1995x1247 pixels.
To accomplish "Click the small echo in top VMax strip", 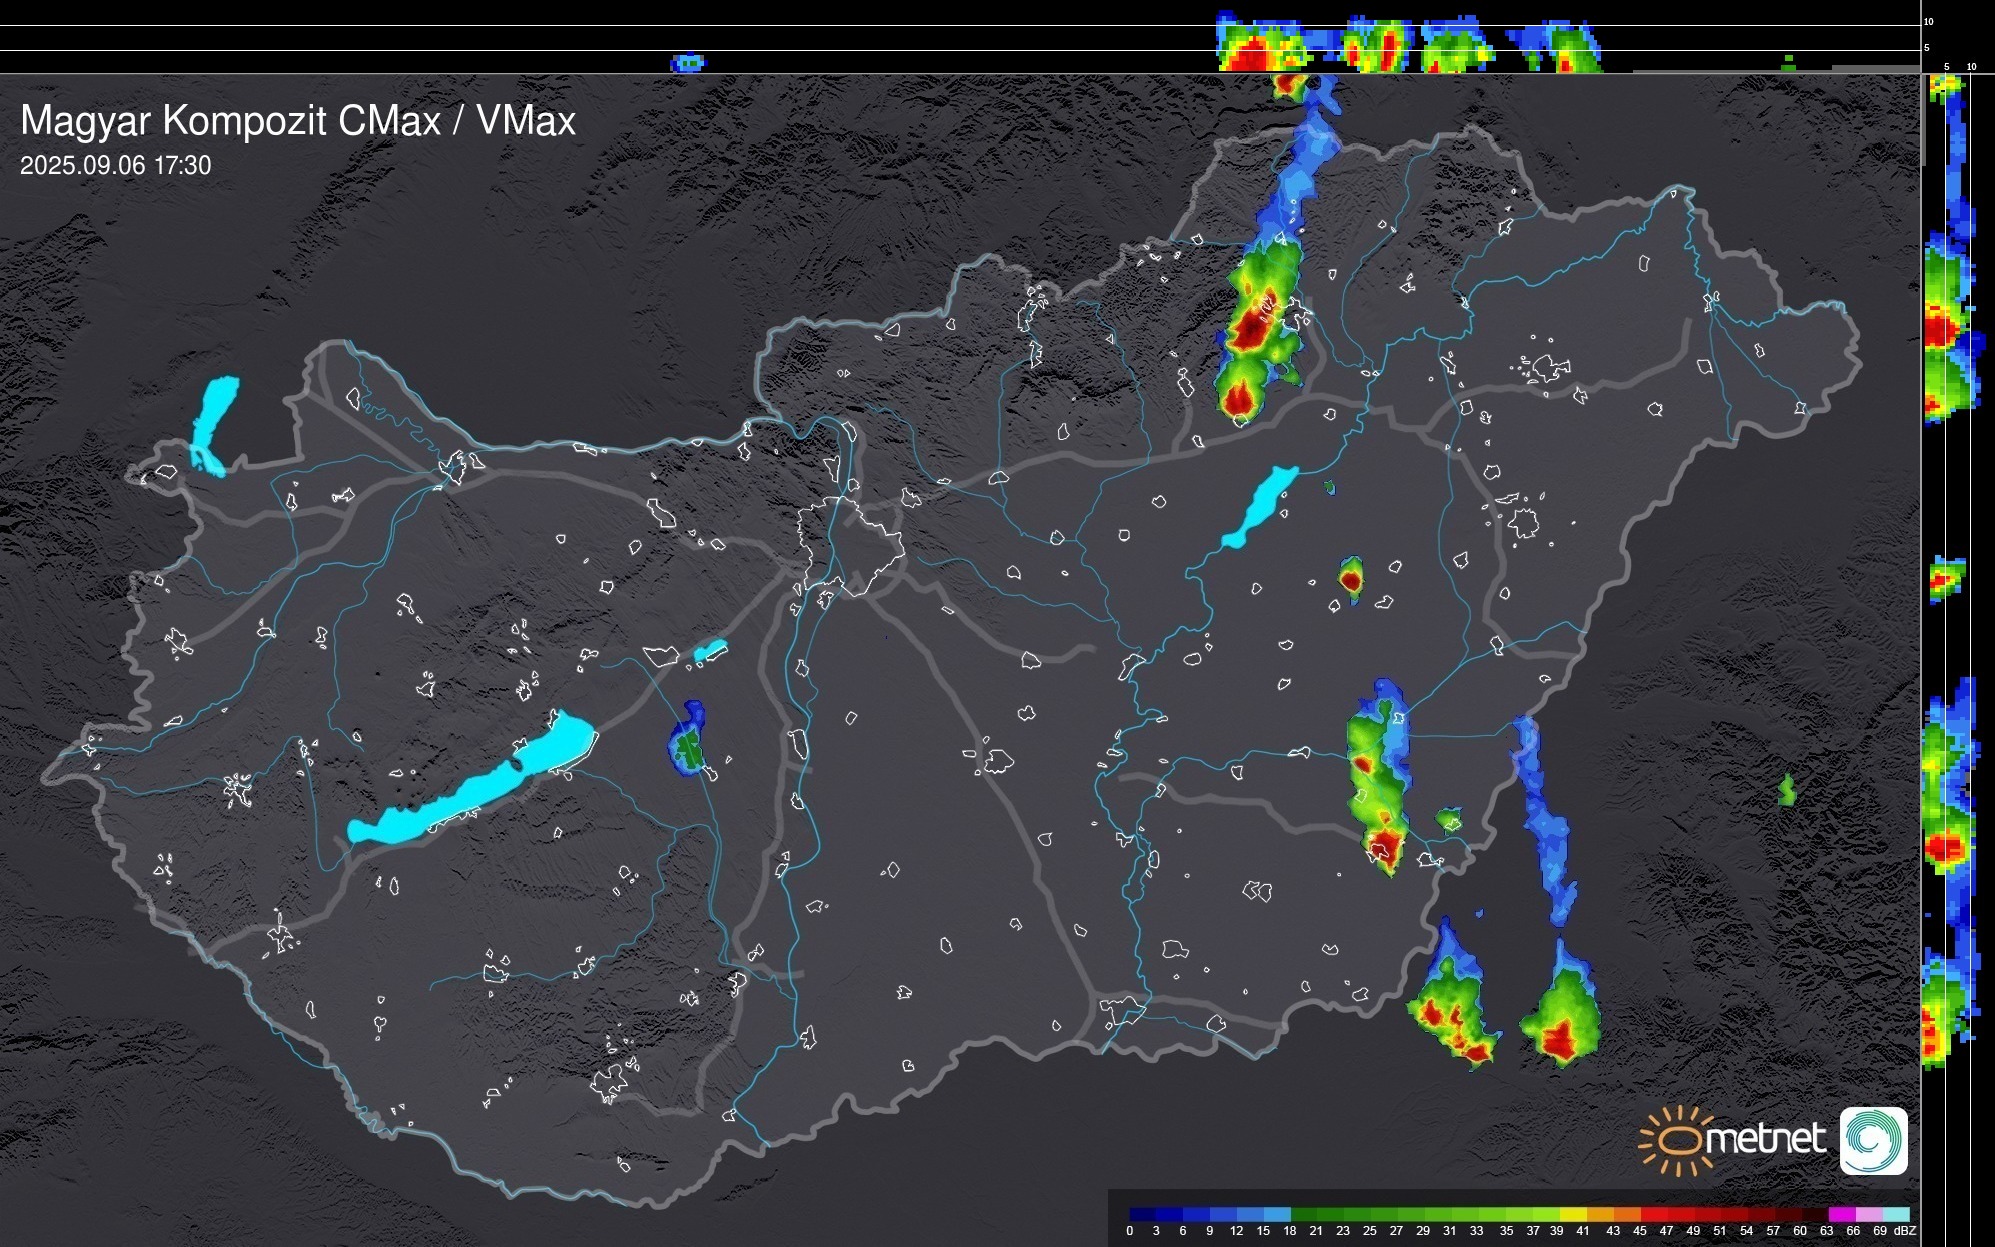I will (687, 63).
